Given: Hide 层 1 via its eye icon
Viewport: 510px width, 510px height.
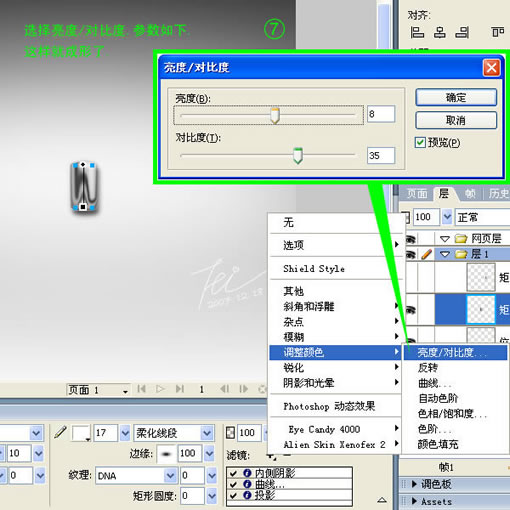Looking at the screenshot, I should click(411, 254).
